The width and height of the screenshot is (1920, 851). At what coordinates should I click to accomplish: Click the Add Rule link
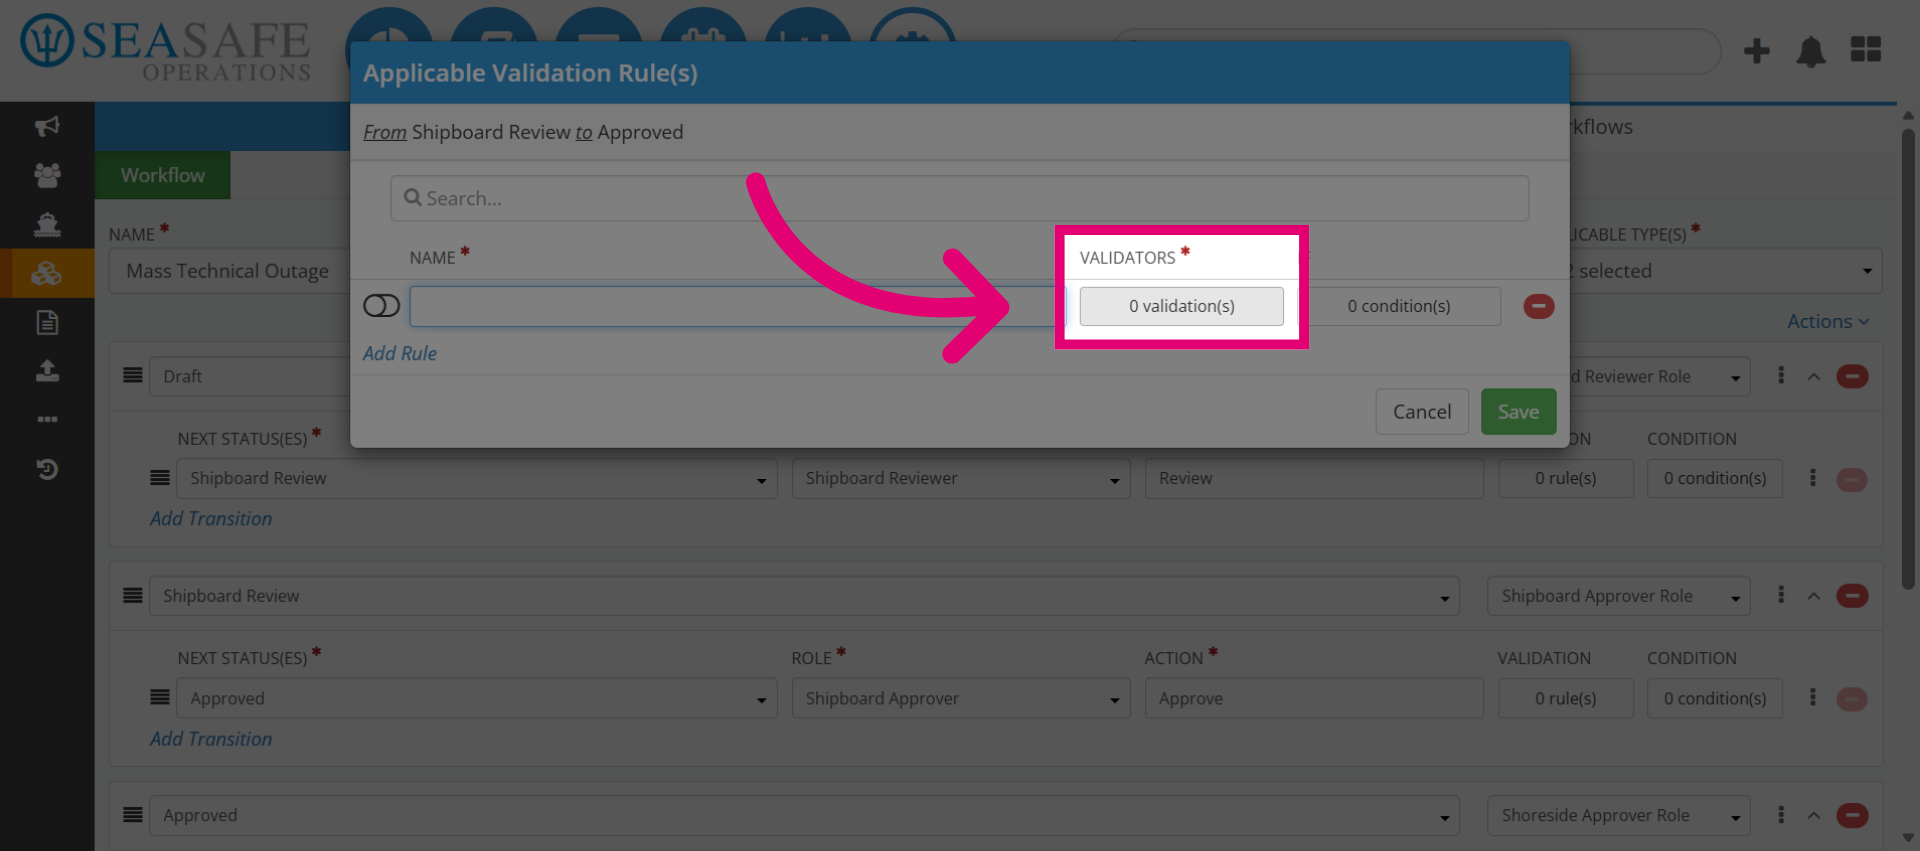[400, 353]
